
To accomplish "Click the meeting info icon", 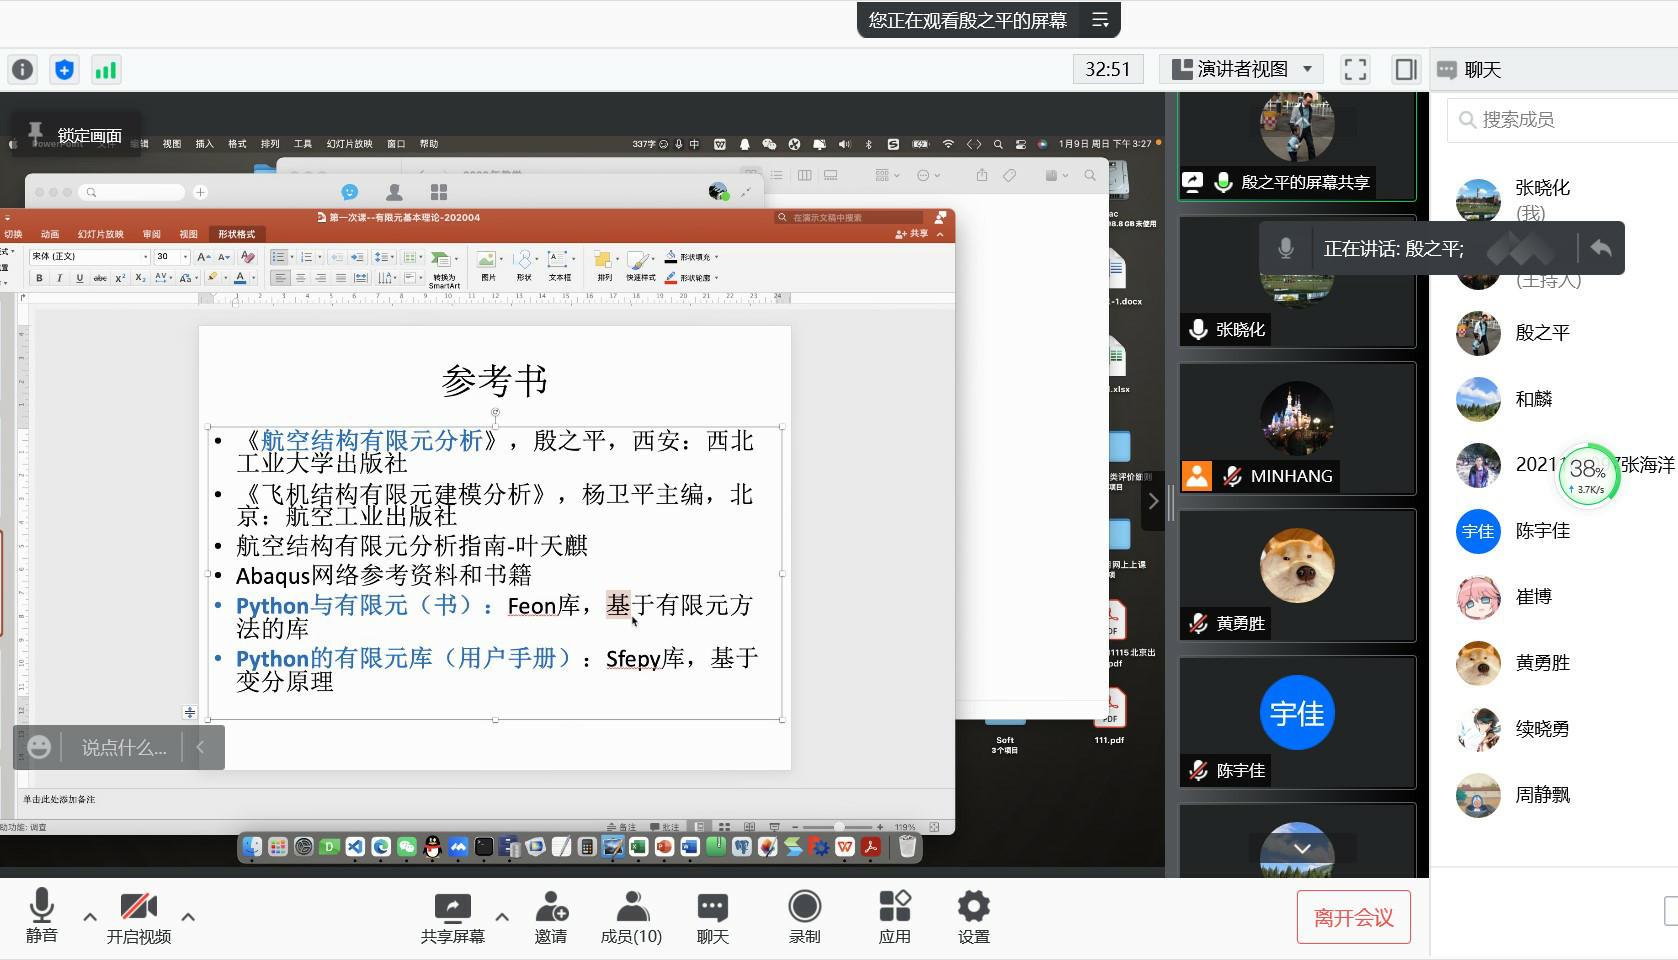I will [22, 70].
